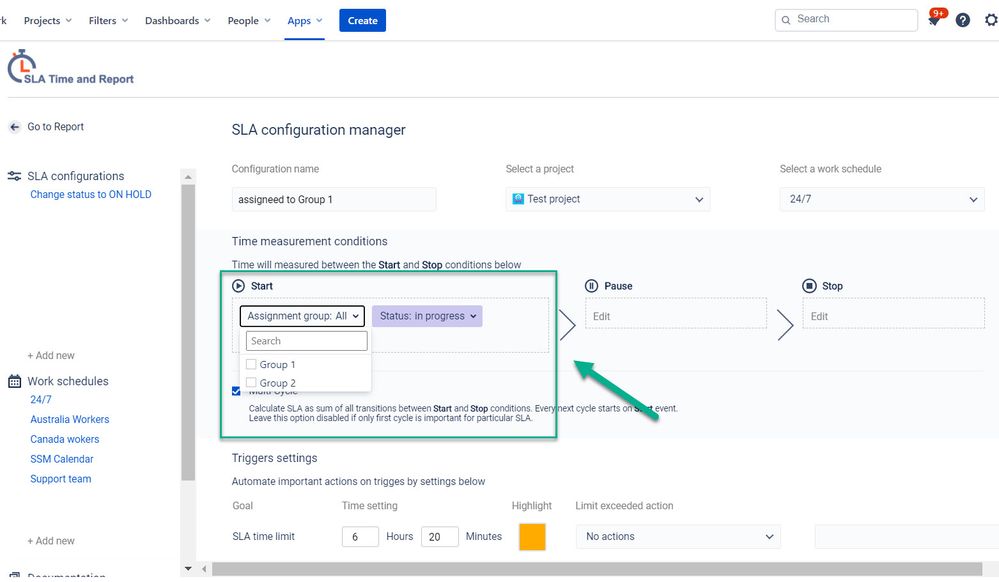Click the Go to Report back arrow

tap(14, 127)
